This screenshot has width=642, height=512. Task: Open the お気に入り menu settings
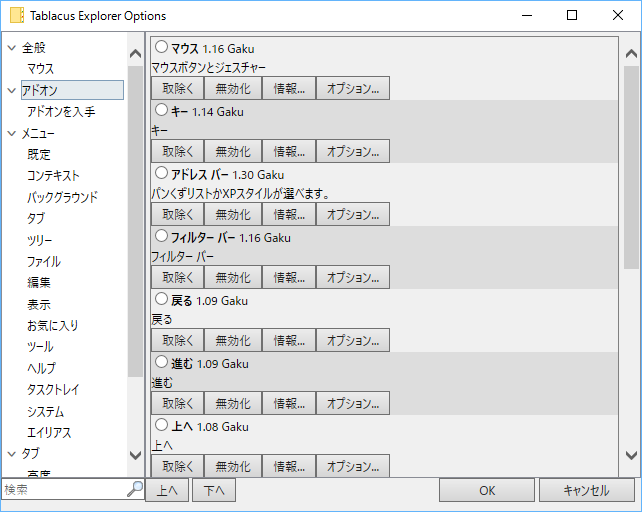(x=52, y=326)
